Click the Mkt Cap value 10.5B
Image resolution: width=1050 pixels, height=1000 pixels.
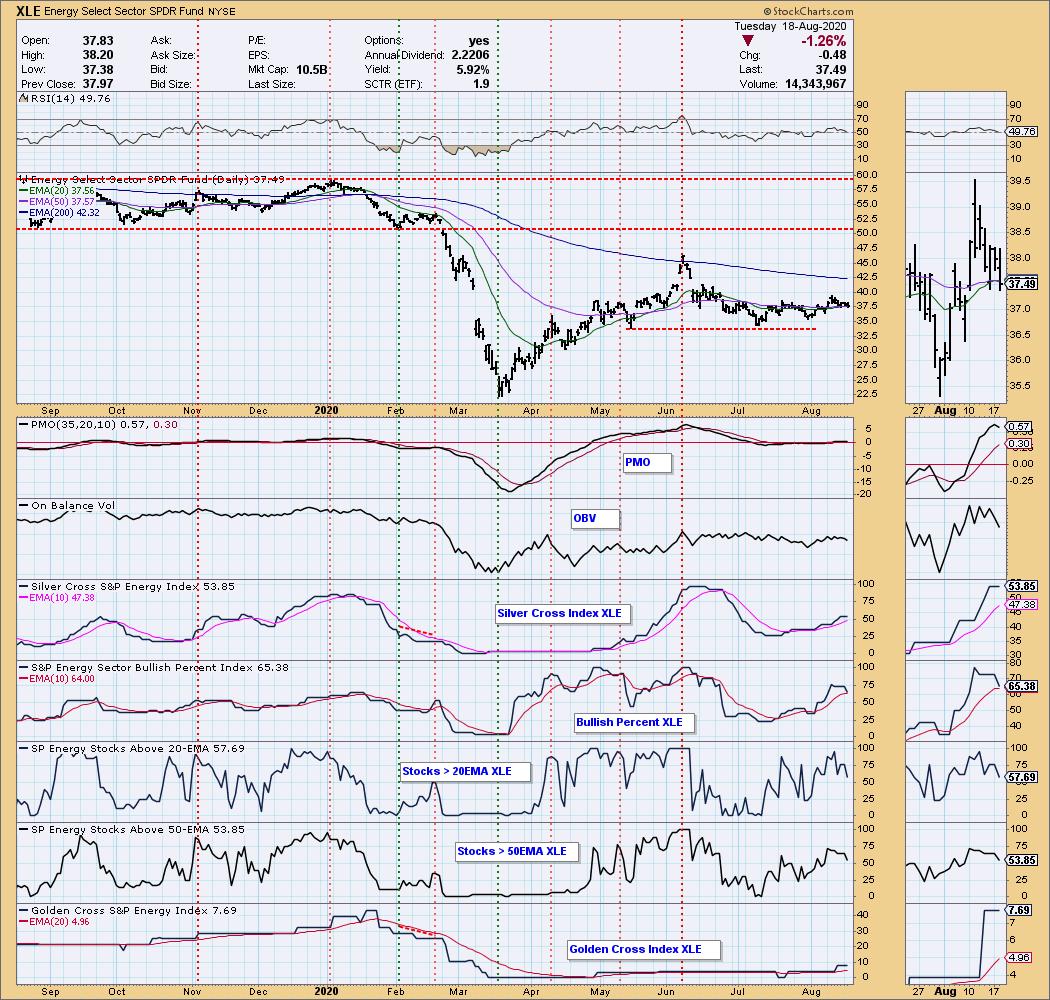click(x=311, y=70)
